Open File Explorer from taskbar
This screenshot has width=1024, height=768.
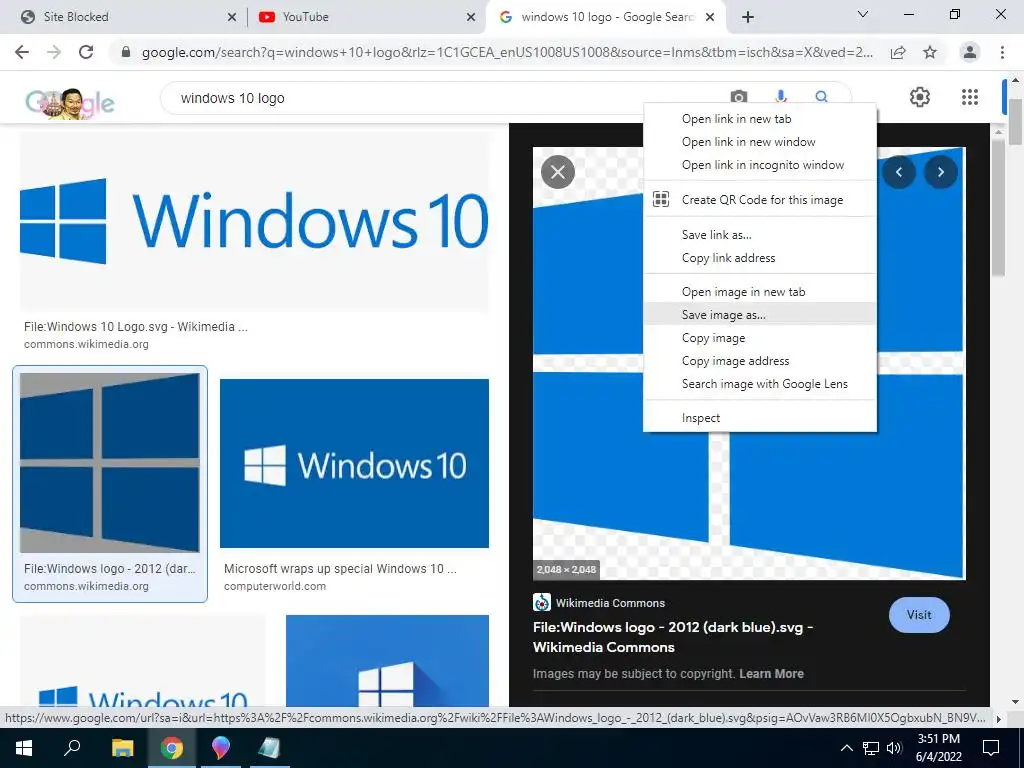click(122, 748)
